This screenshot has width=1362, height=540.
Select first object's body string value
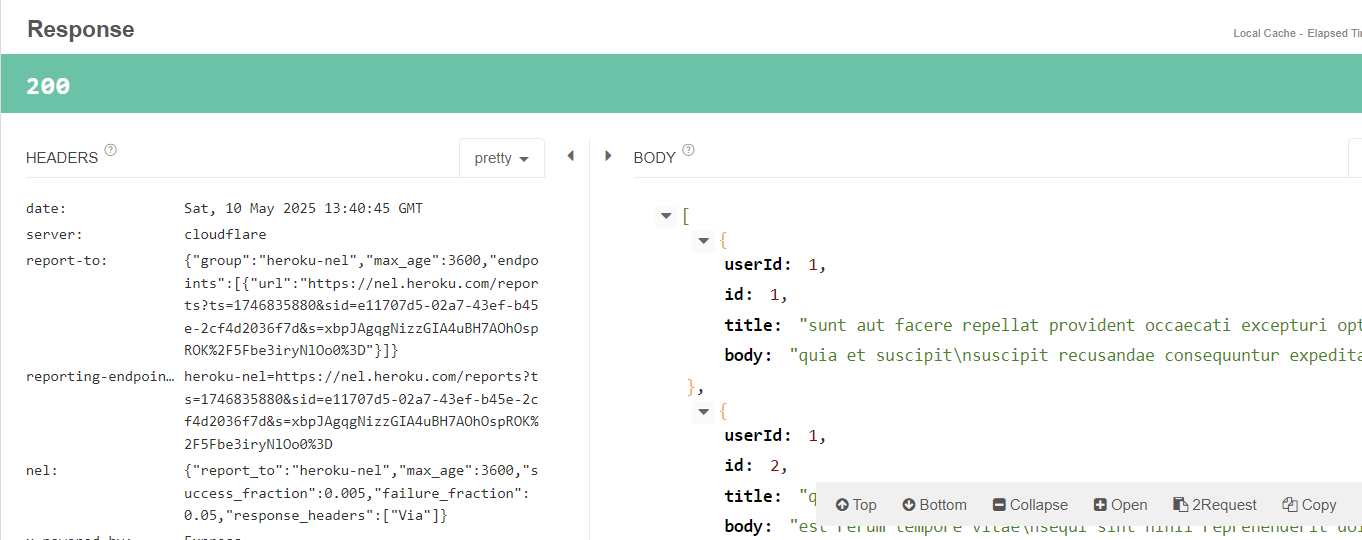point(1075,355)
